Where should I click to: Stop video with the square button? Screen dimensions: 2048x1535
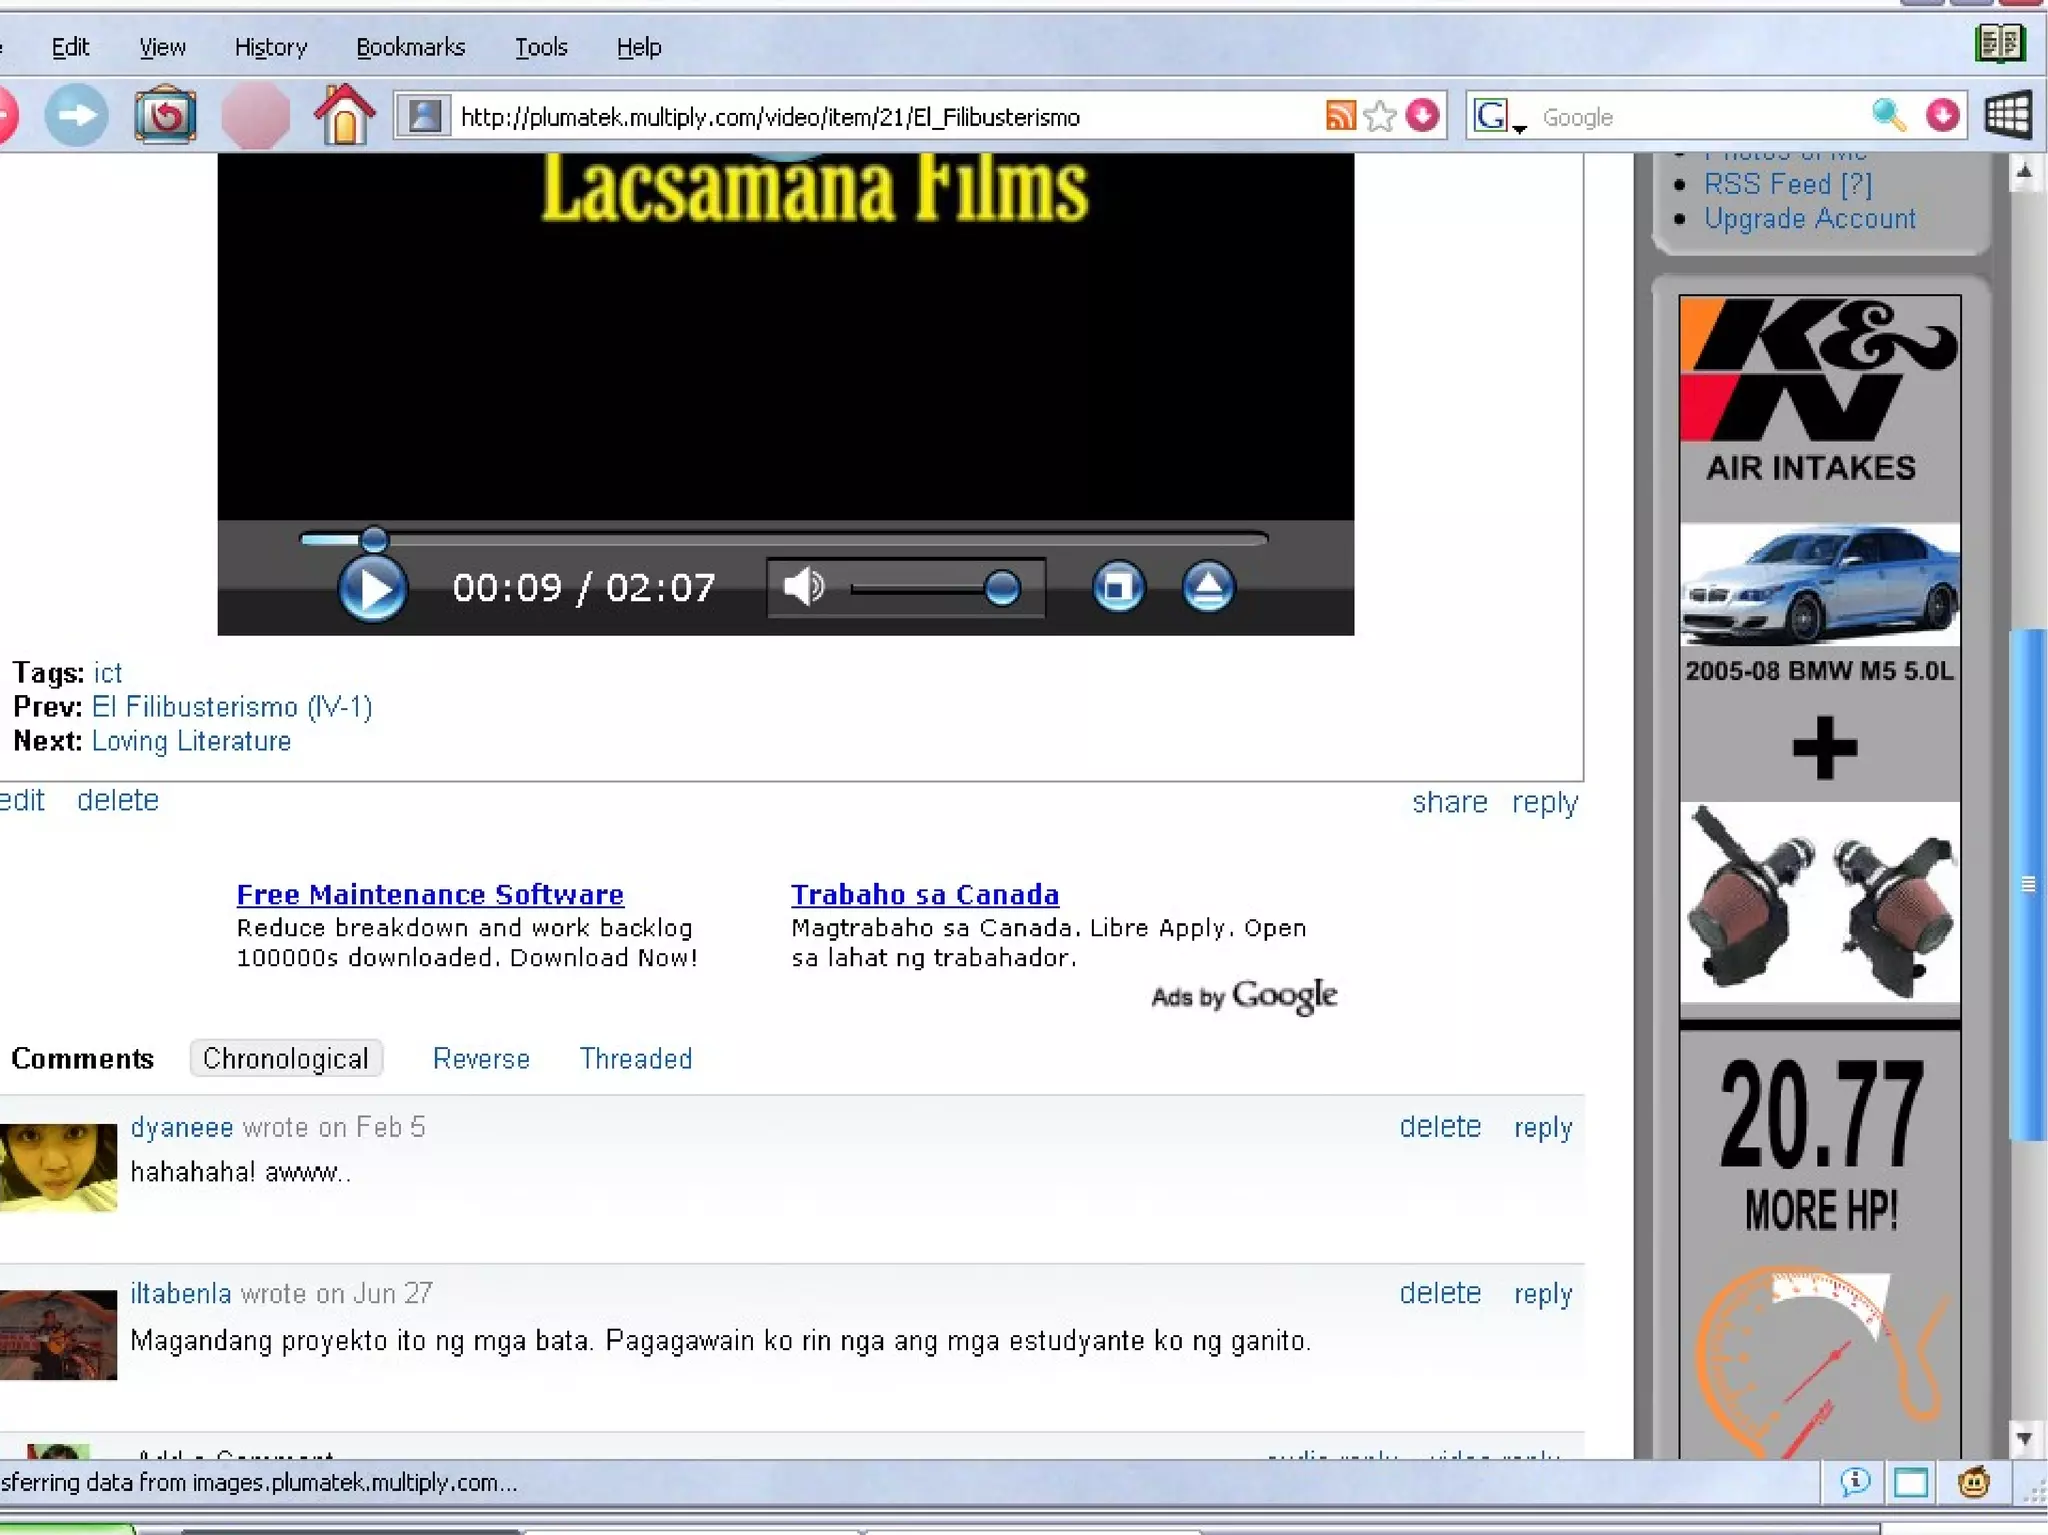click(x=1118, y=587)
